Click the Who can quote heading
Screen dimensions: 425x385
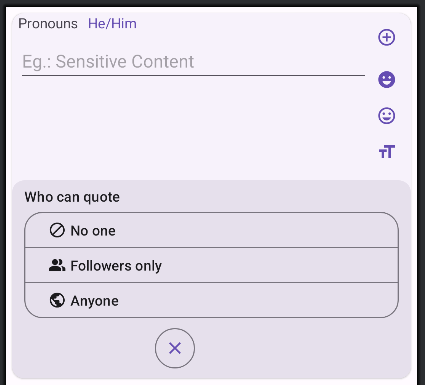(72, 197)
